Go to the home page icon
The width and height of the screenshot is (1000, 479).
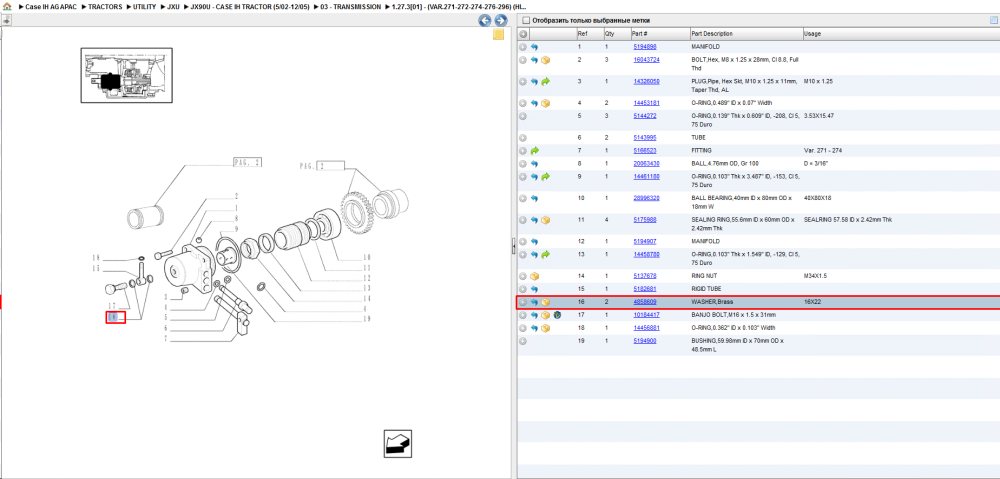tap(7, 6)
